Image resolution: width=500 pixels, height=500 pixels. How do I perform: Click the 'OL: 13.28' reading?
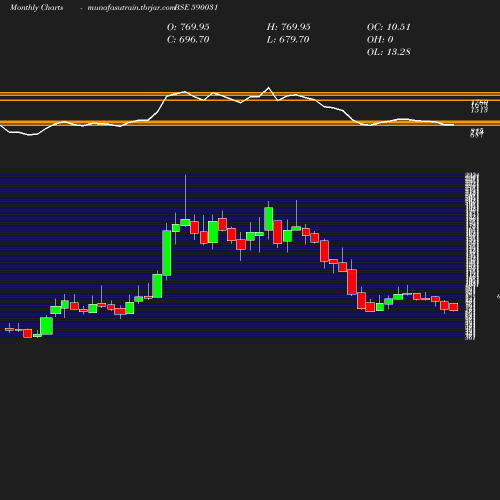(x=389, y=52)
